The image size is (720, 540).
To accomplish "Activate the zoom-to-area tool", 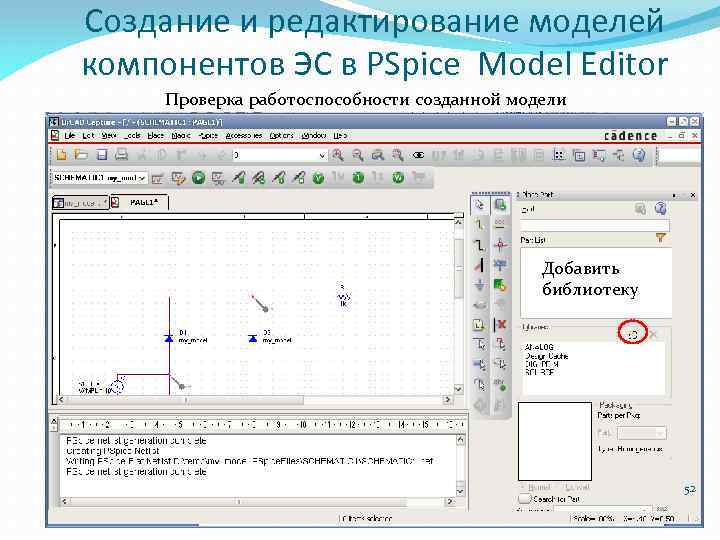I will tap(377, 155).
